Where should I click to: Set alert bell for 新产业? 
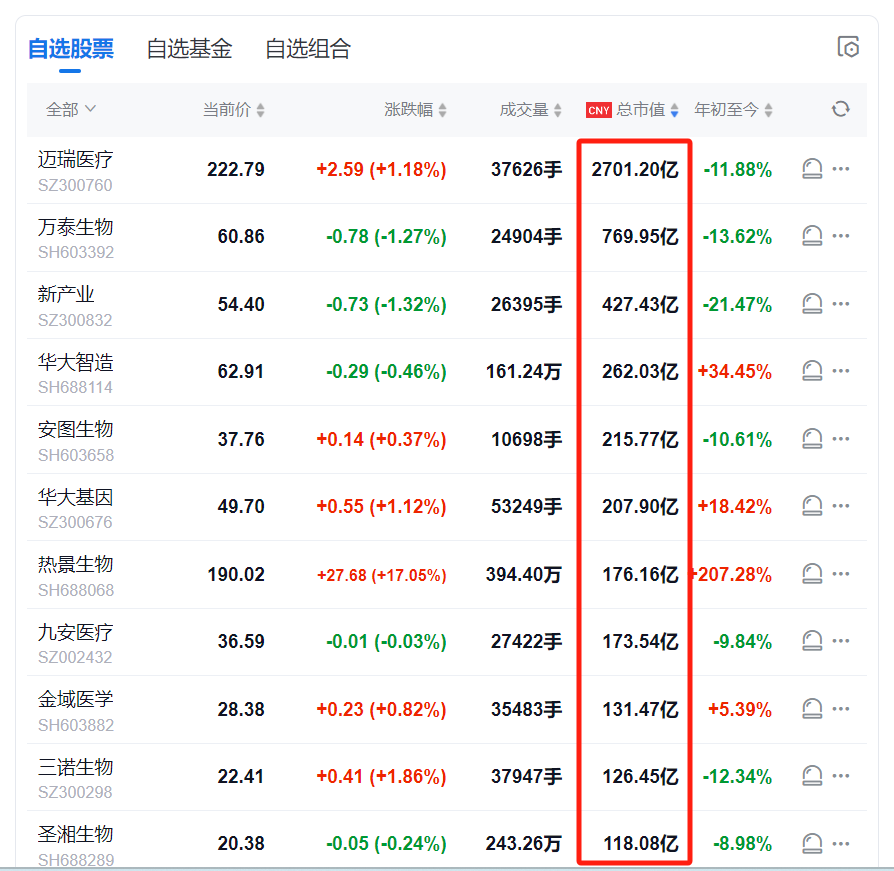[812, 304]
